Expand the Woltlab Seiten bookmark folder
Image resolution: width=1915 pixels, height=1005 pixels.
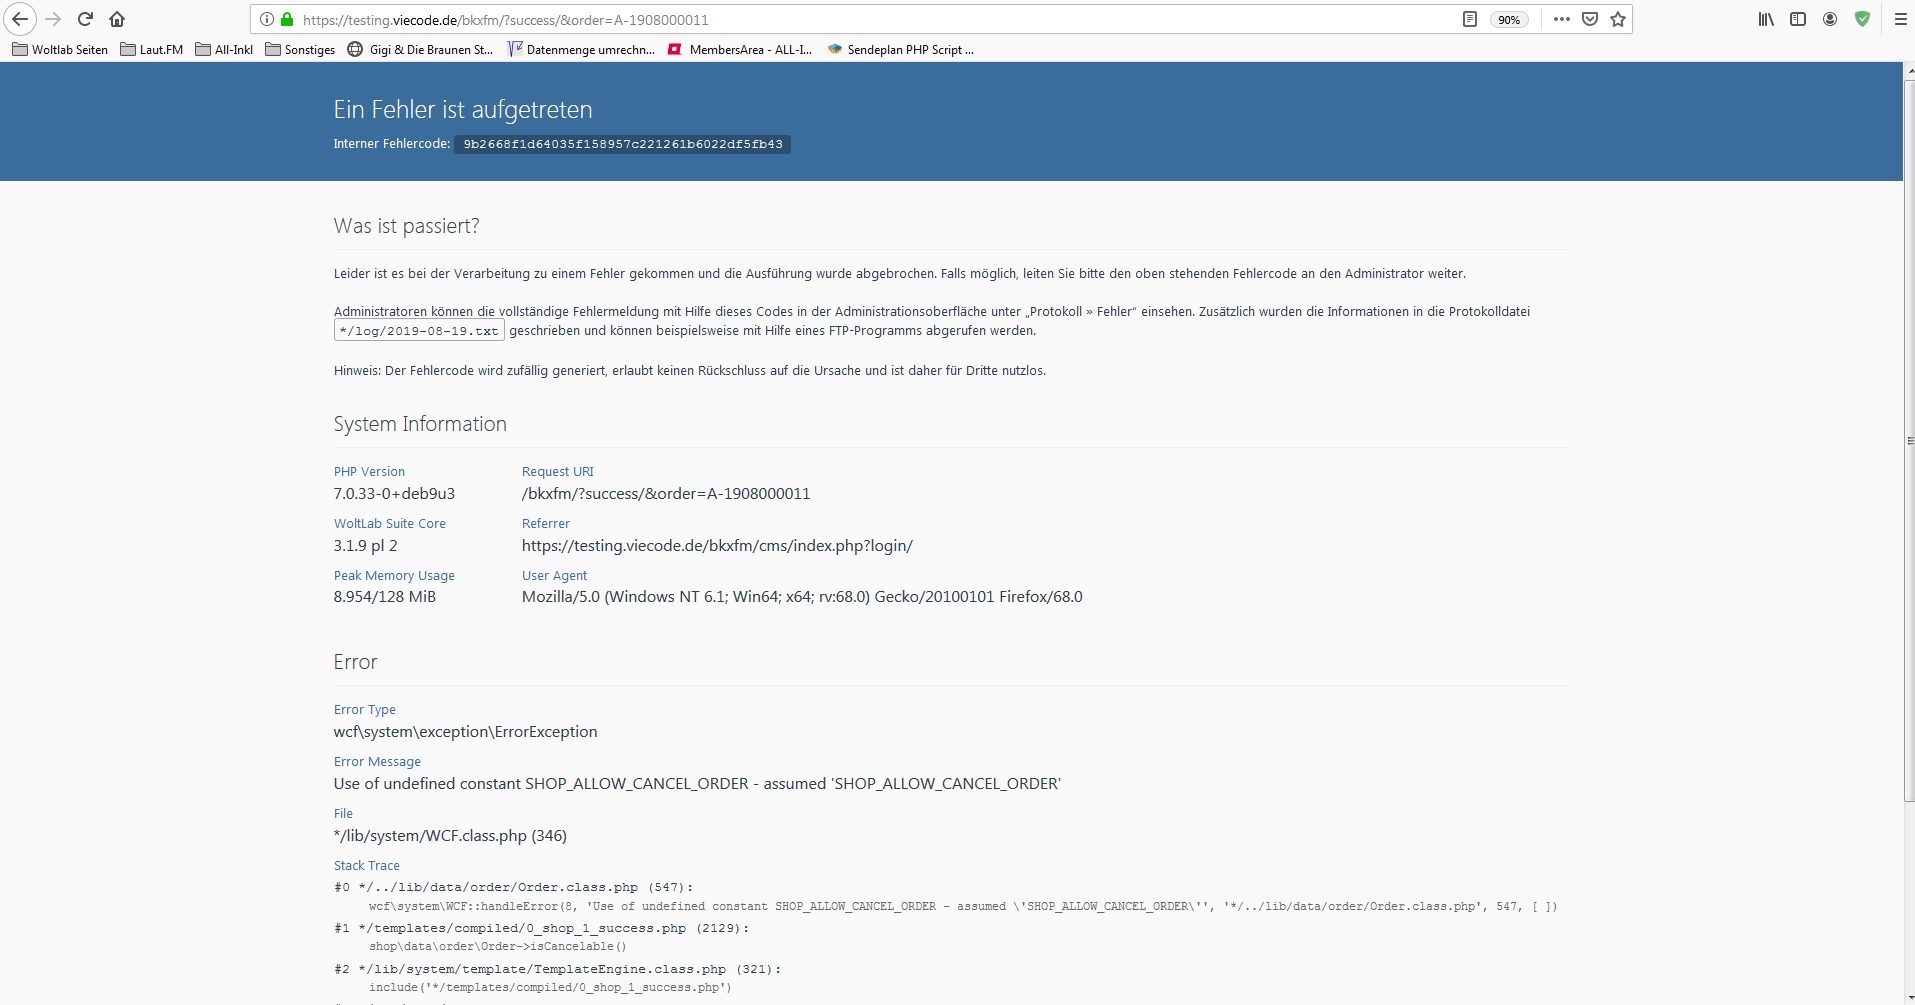pyautogui.click(x=60, y=49)
